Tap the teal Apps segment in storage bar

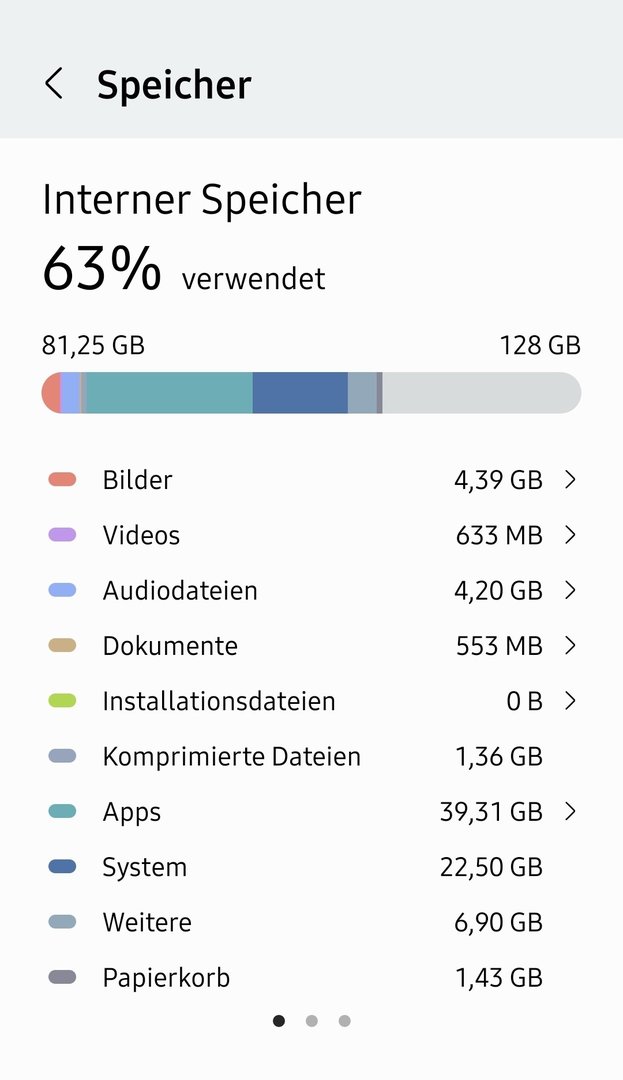[169, 393]
